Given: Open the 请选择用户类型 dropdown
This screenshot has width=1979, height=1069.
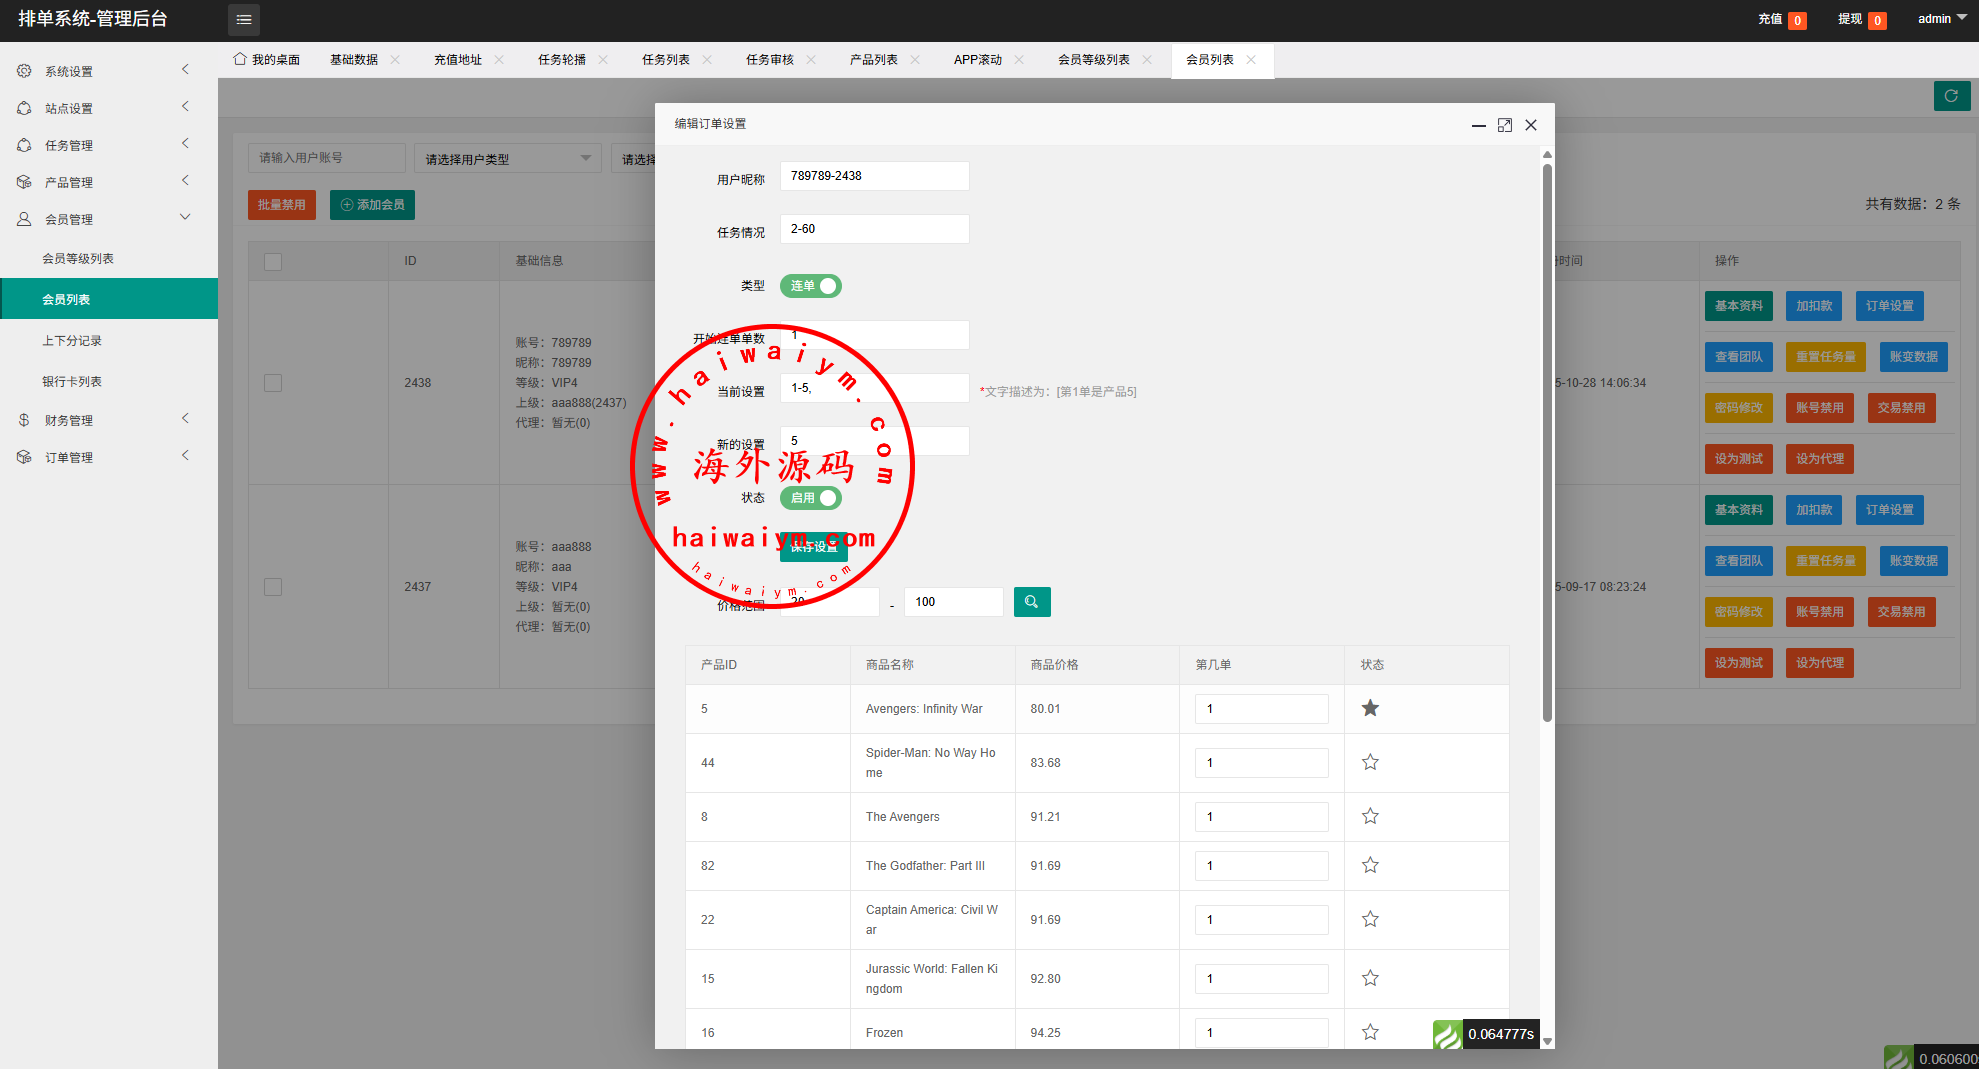Looking at the screenshot, I should coord(507,159).
